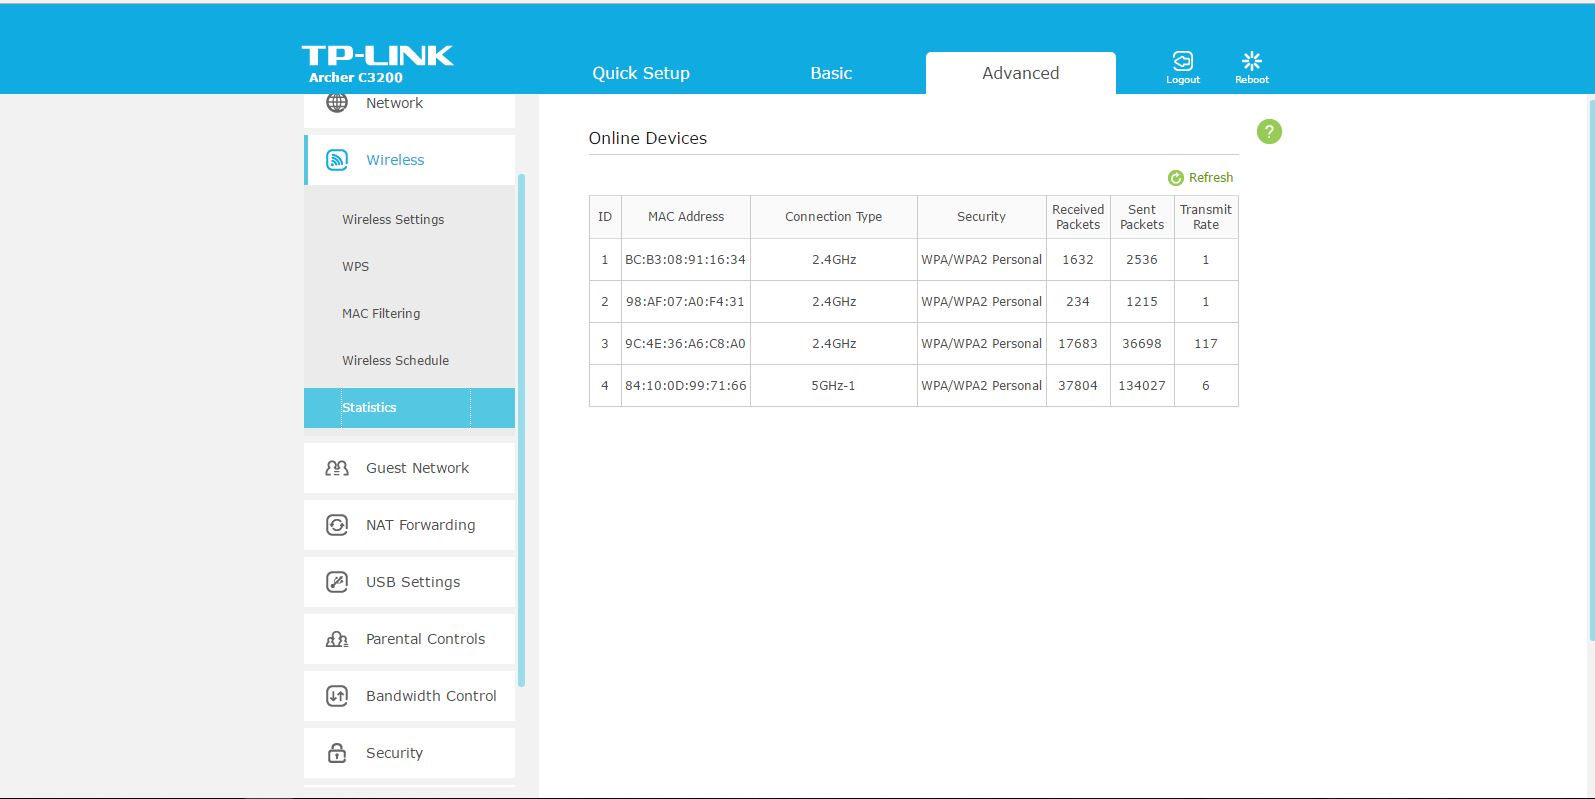
Task: Select MAC address 84:10:0D:99:71:66
Action: (x=686, y=386)
